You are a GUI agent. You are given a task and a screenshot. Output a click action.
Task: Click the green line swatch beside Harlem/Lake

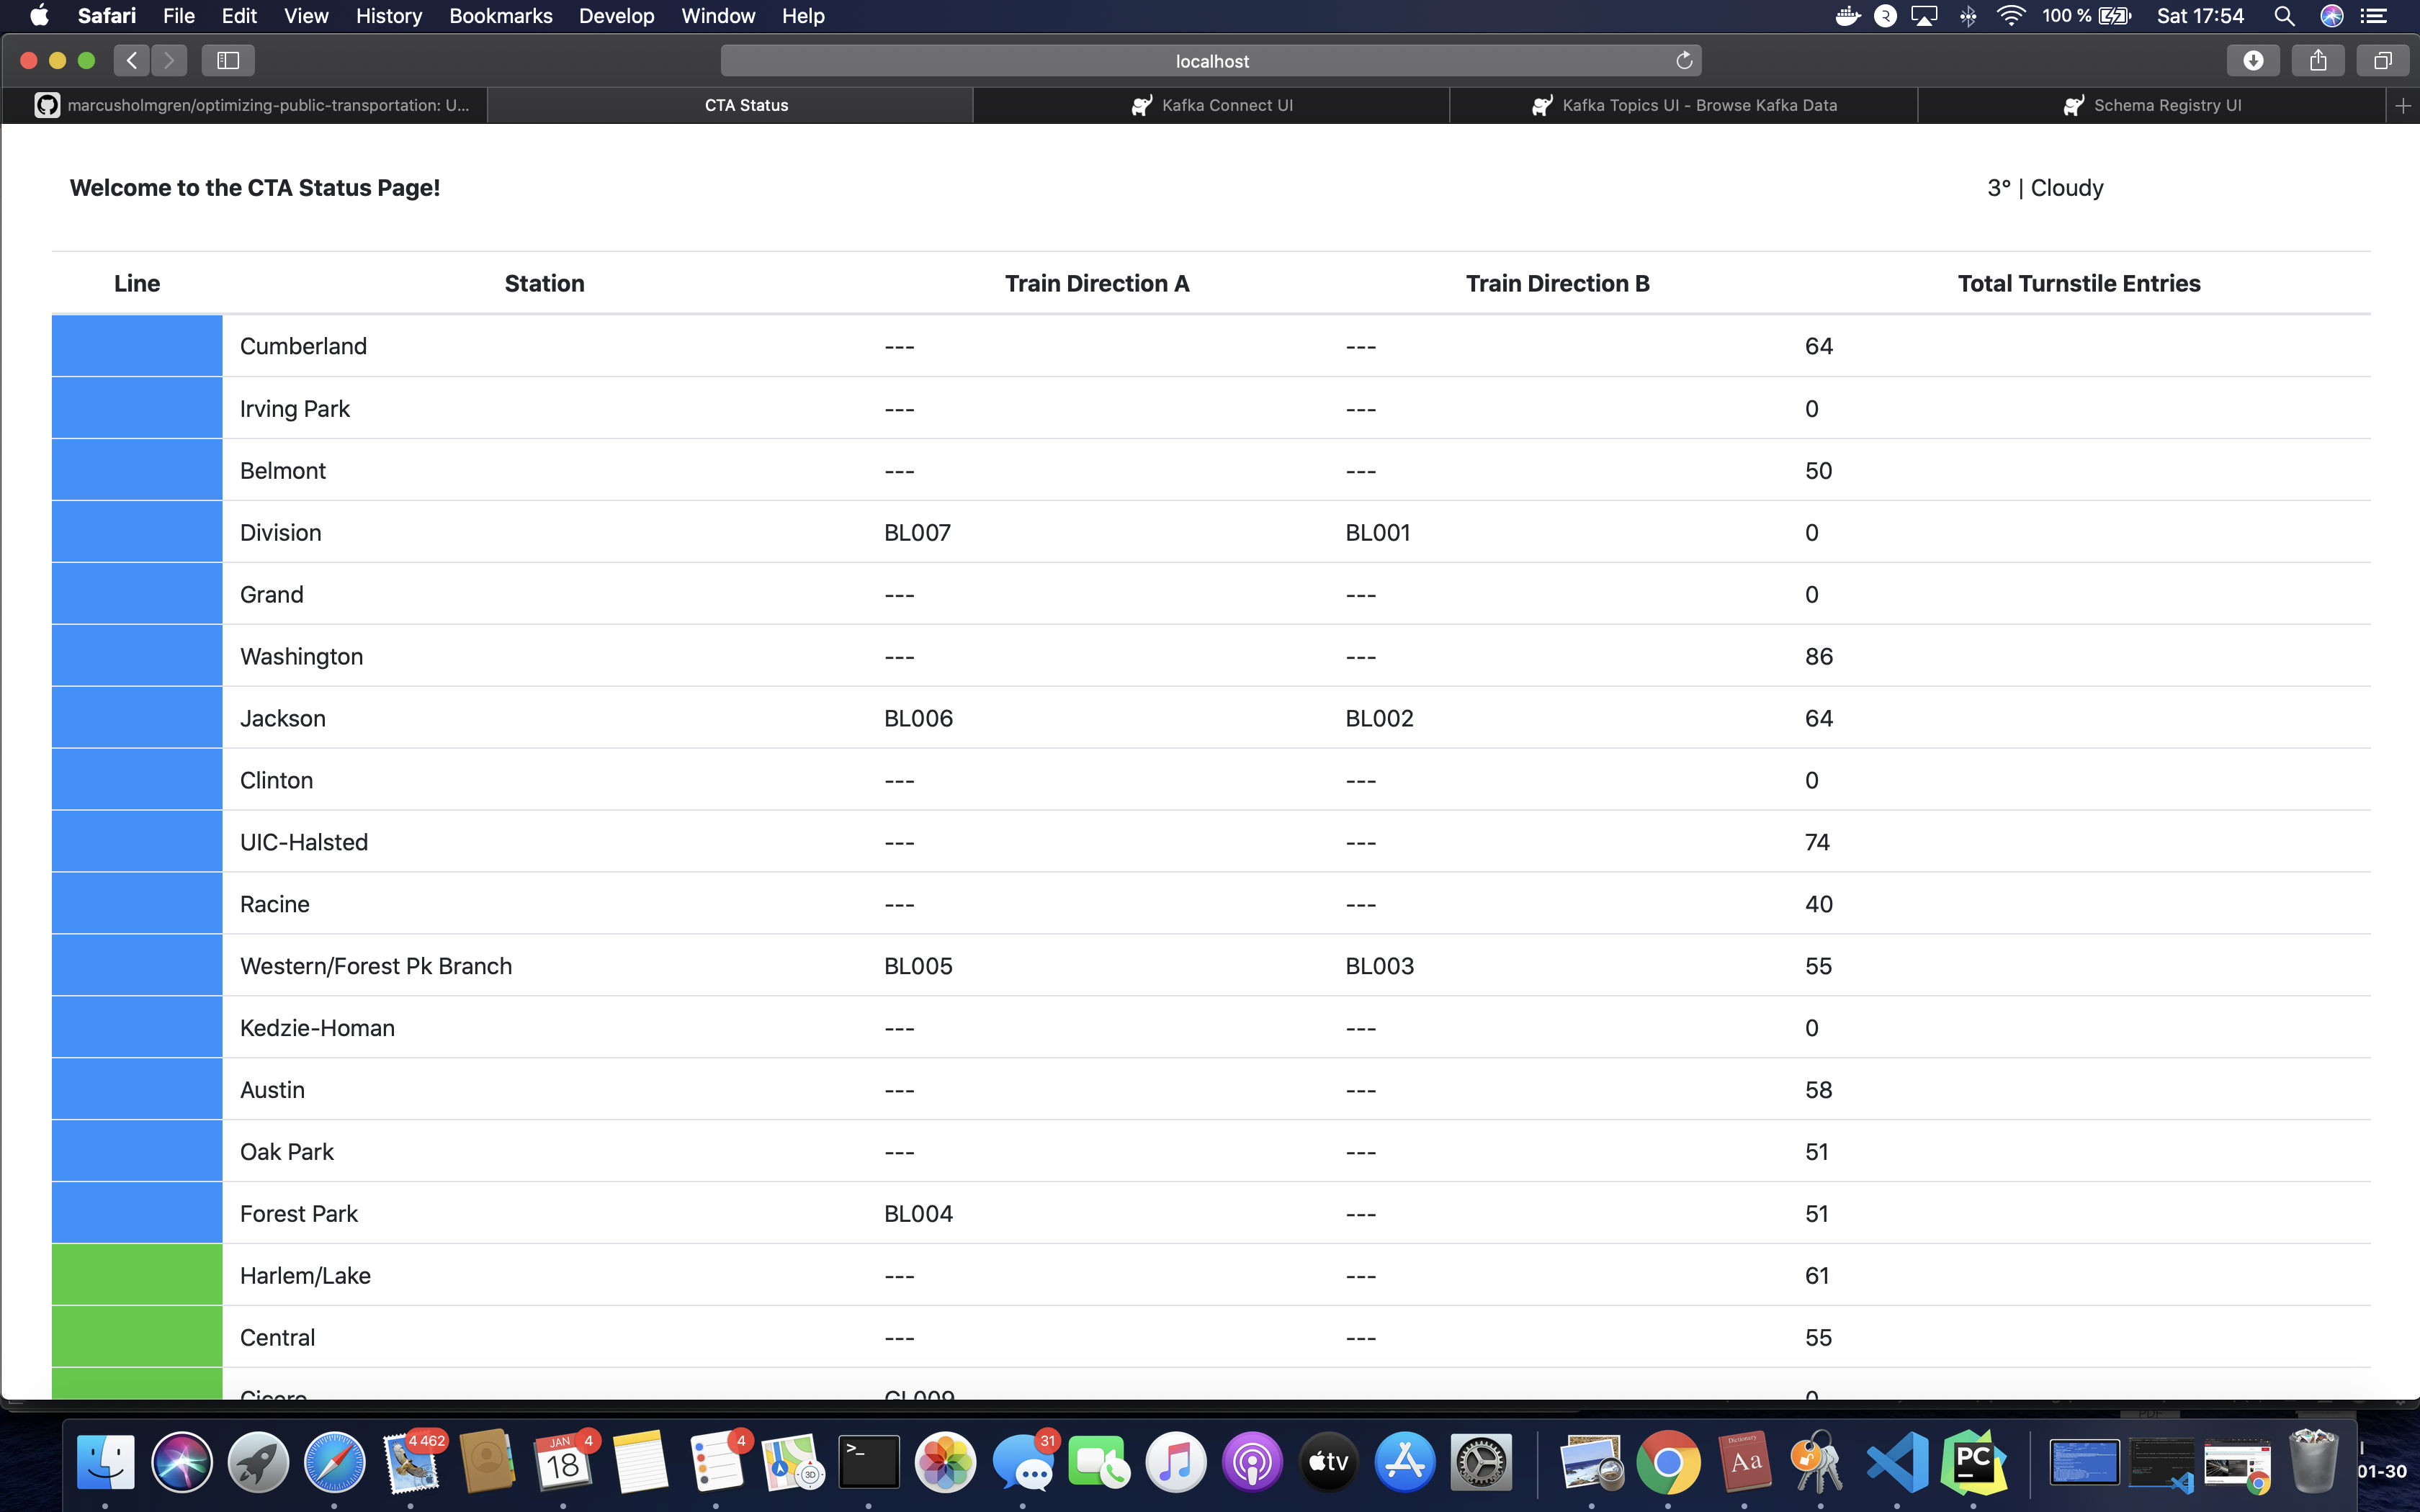pyautogui.click(x=137, y=1275)
